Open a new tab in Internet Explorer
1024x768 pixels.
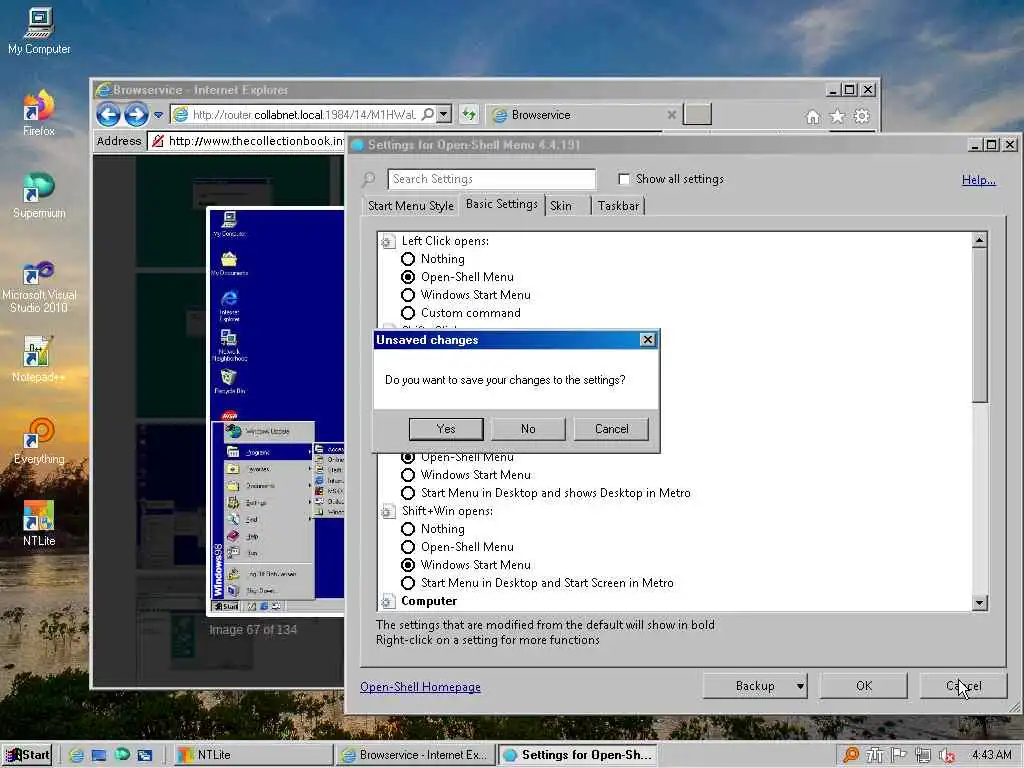tap(697, 115)
